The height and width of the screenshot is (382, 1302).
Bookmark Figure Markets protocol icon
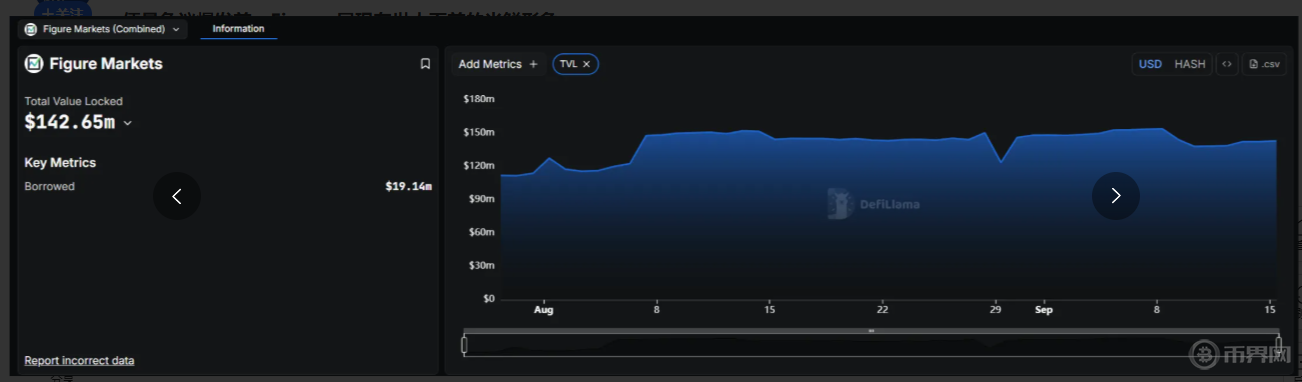click(425, 64)
